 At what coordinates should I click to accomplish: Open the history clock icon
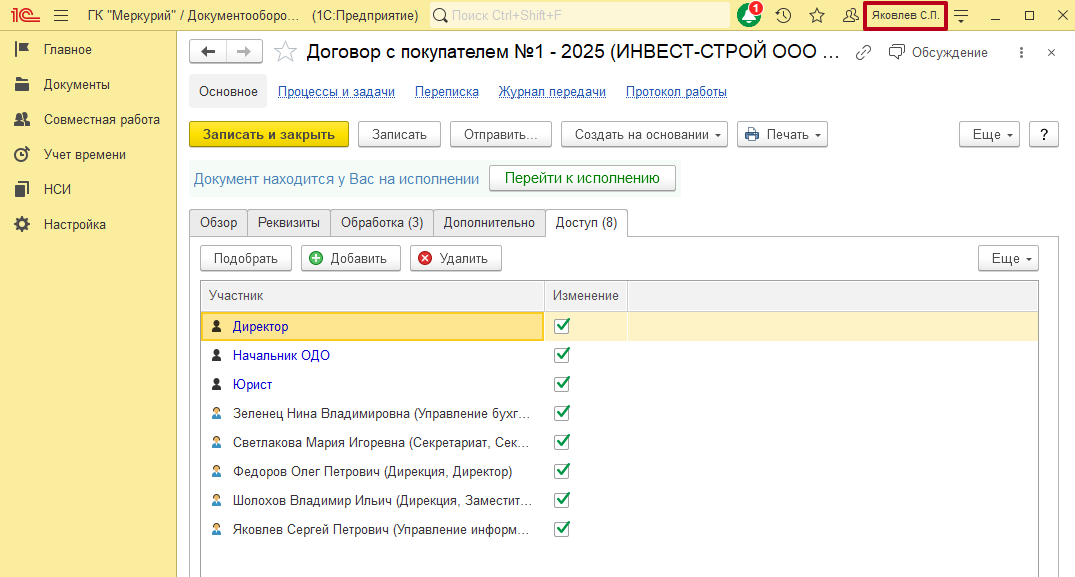click(784, 16)
